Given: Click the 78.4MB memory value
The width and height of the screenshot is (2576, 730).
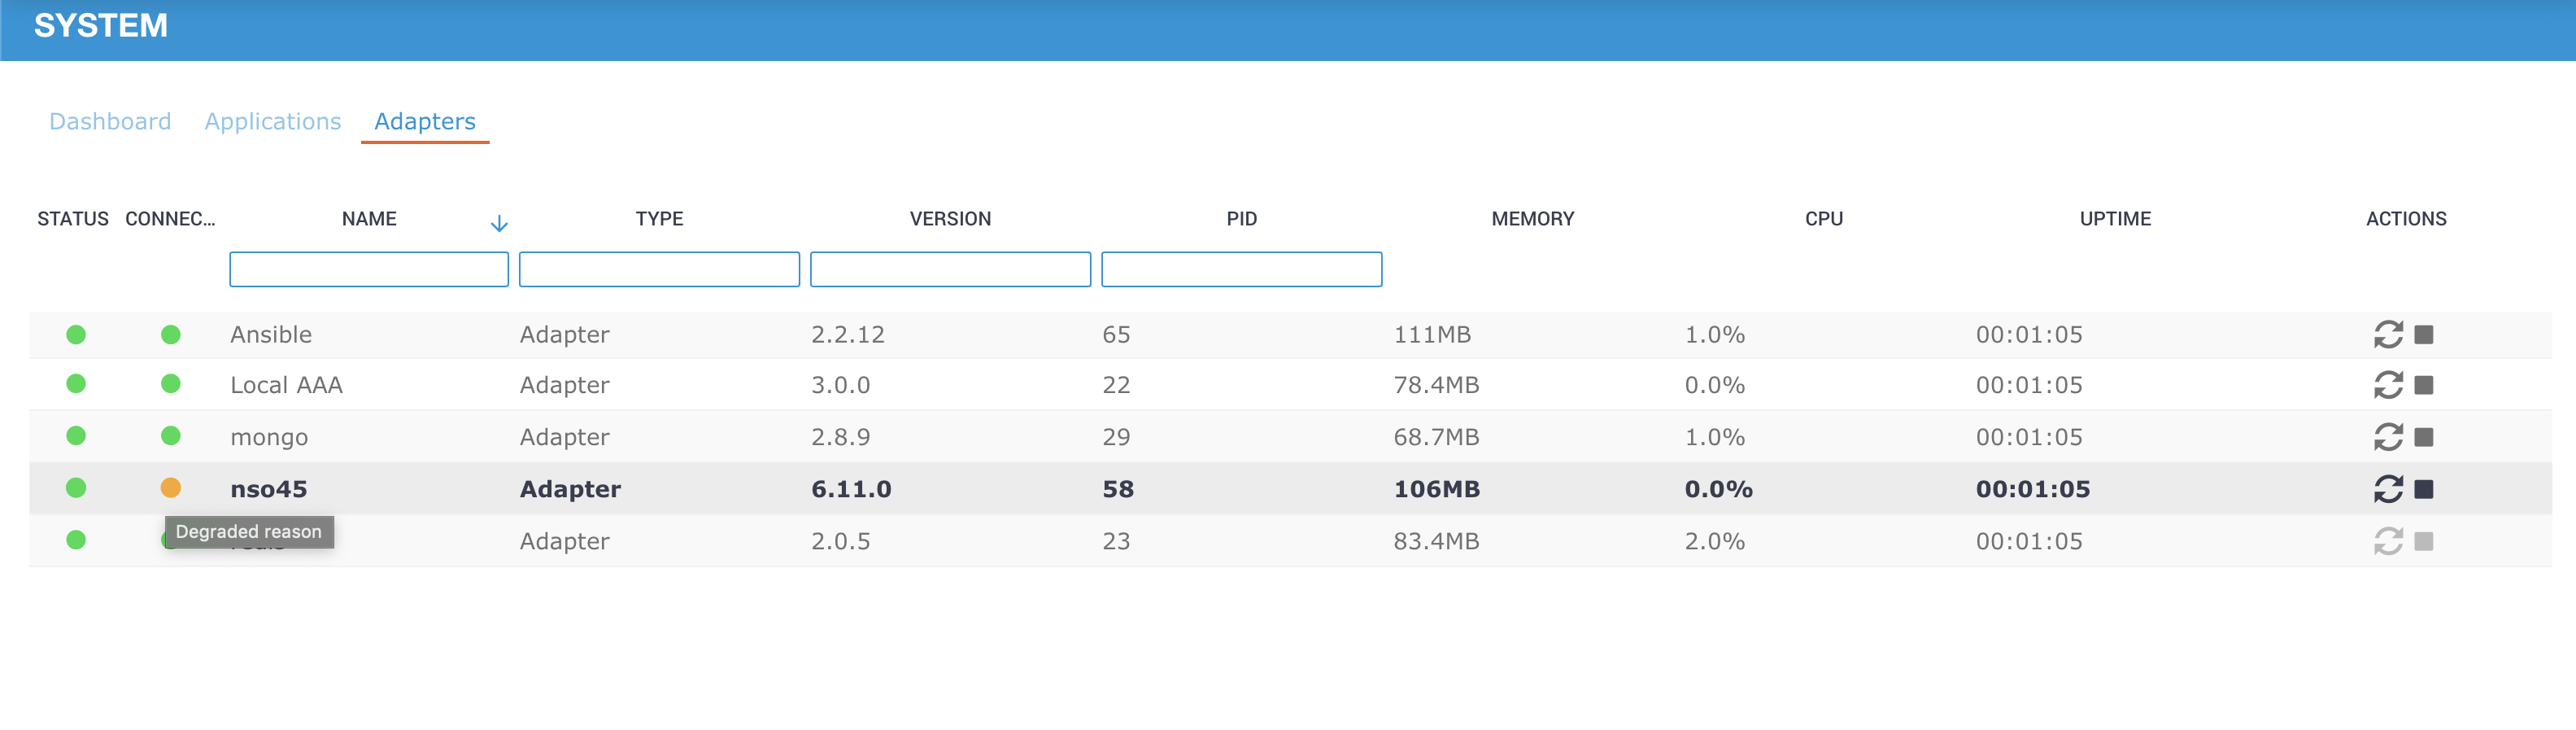Looking at the screenshot, I should click(1436, 385).
